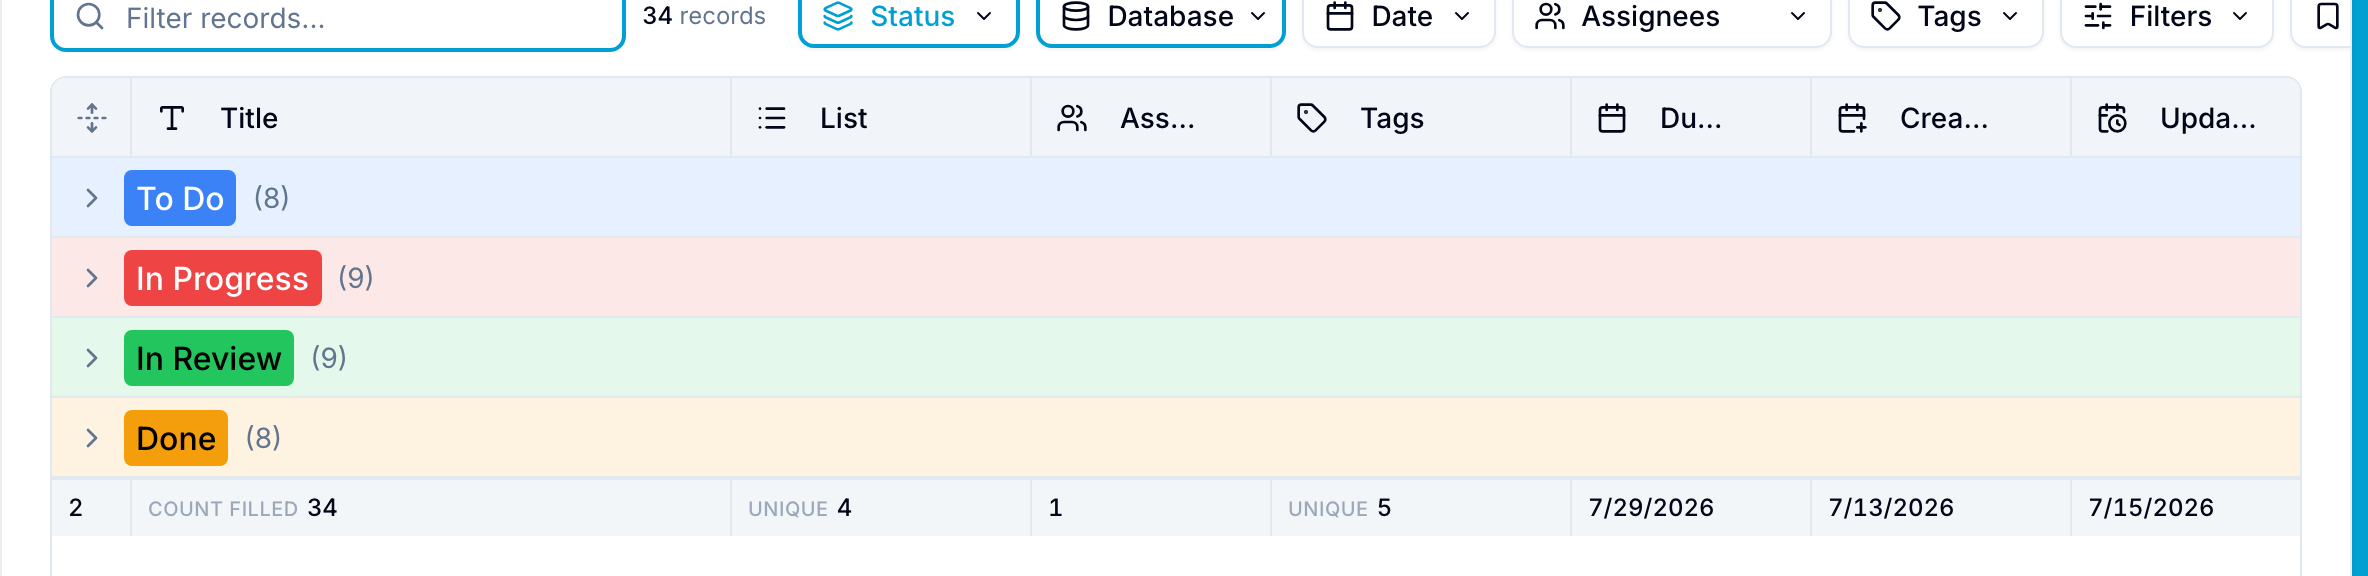This screenshot has height=576, width=2368.
Task: Expand the In Review group
Action: [x=92, y=358]
